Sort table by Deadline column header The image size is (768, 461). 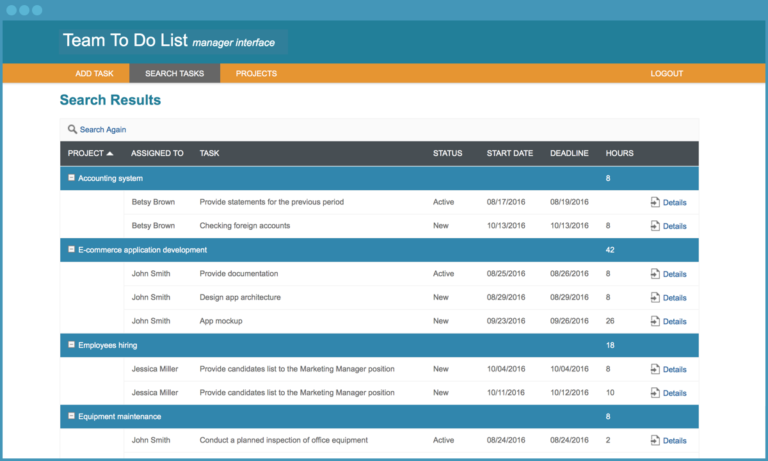569,154
